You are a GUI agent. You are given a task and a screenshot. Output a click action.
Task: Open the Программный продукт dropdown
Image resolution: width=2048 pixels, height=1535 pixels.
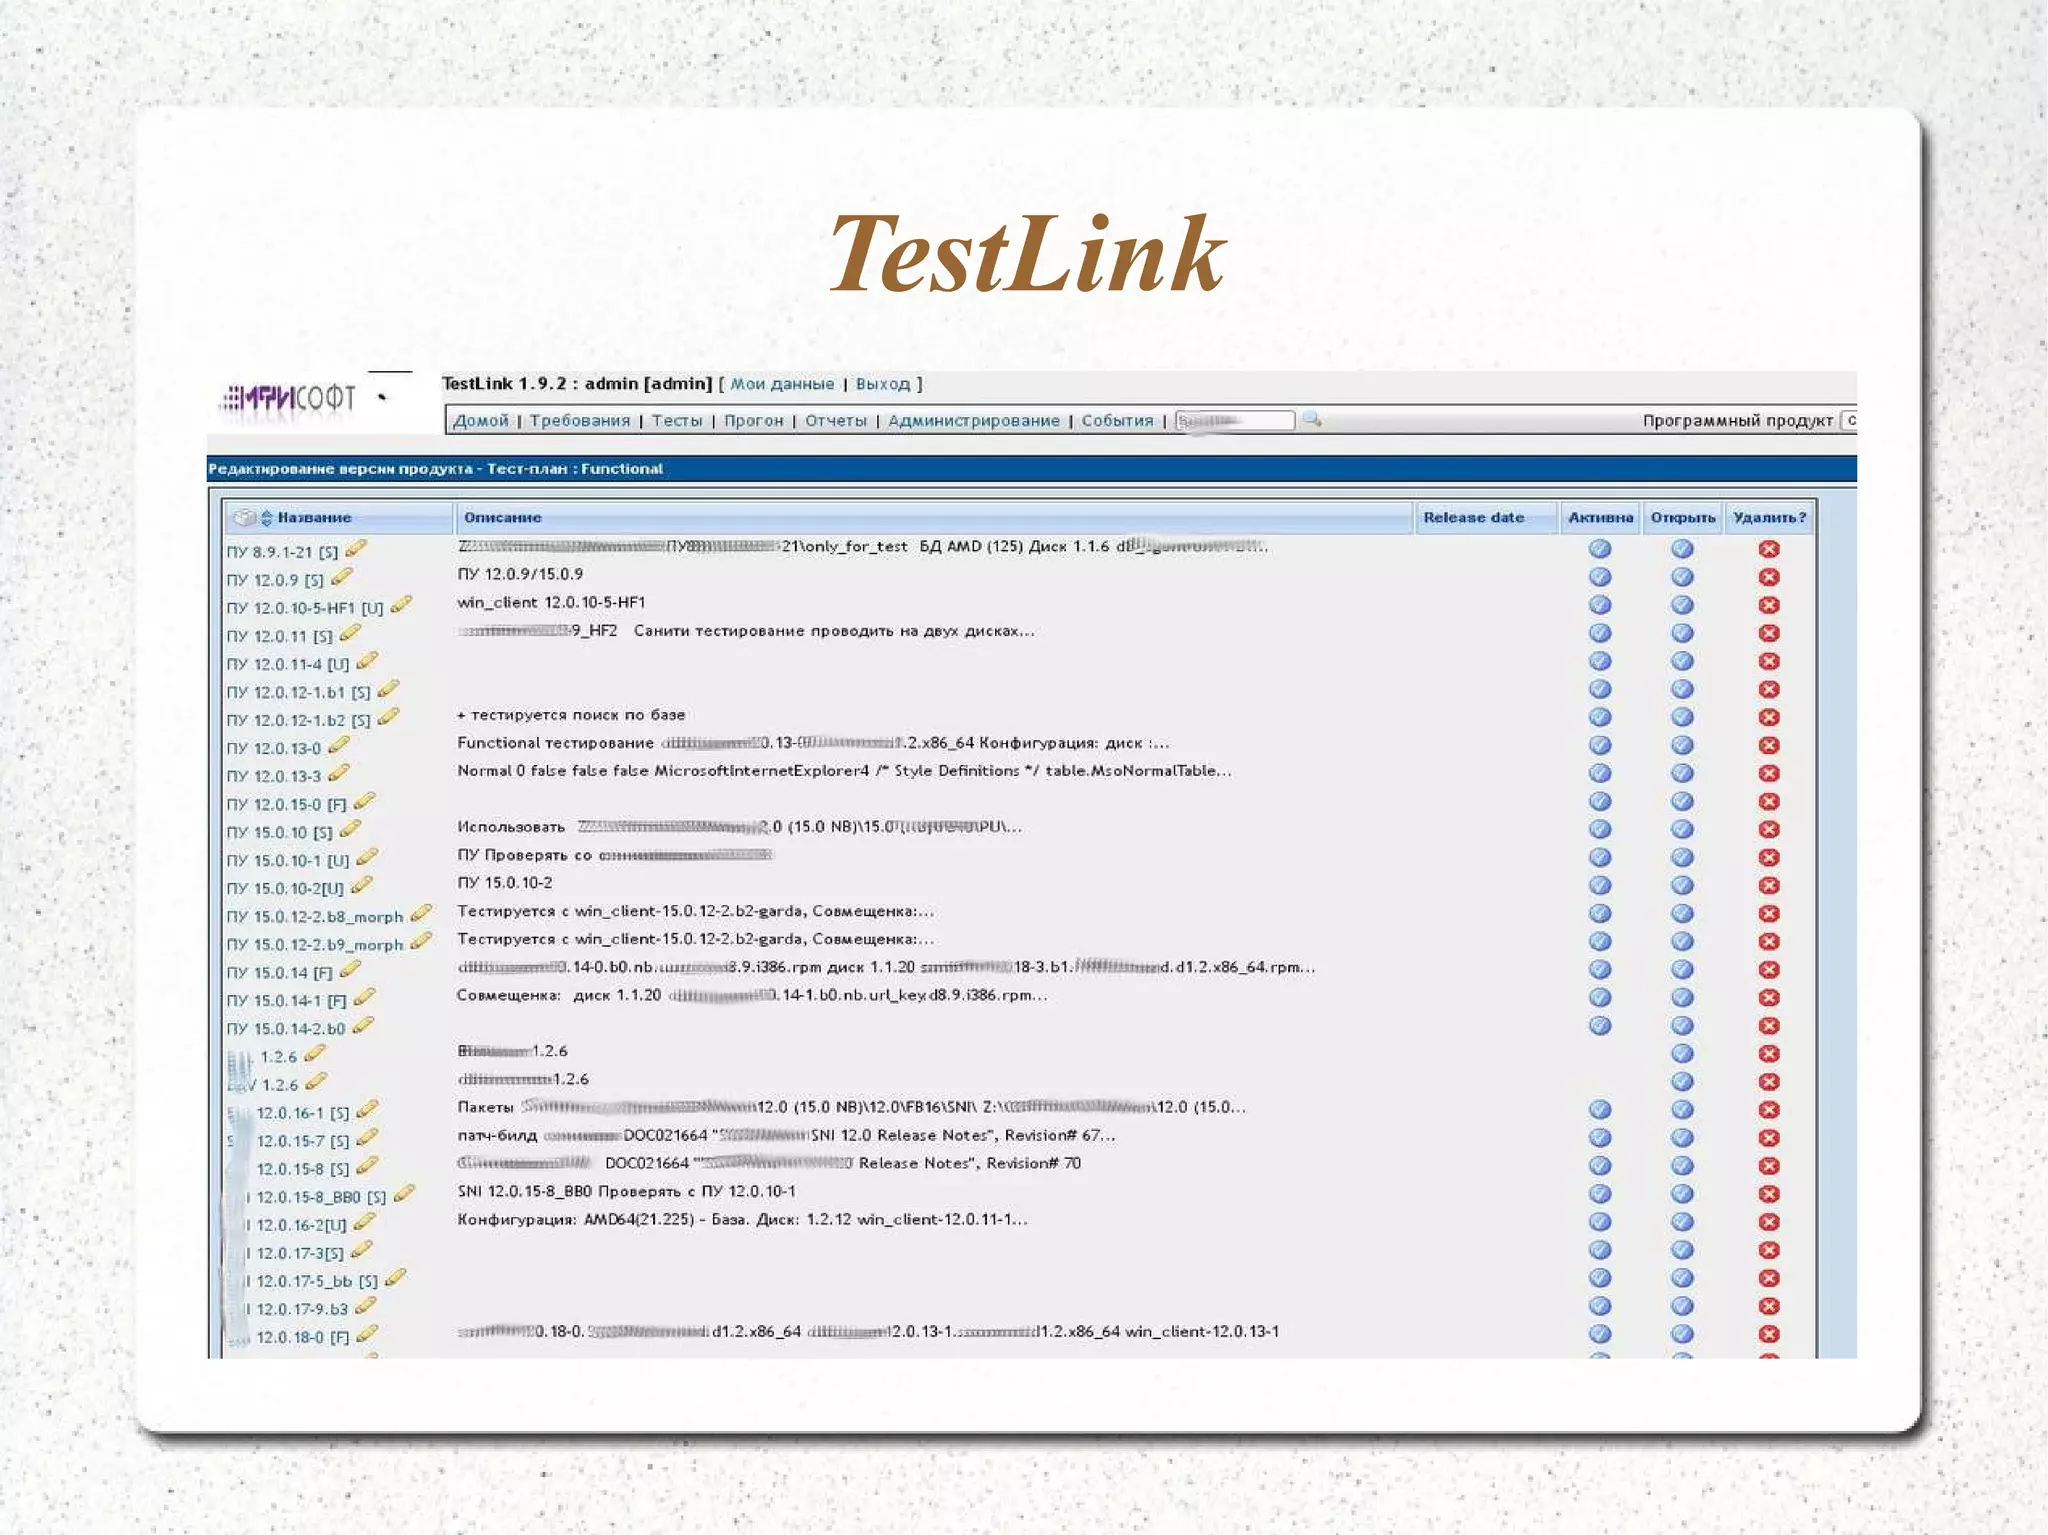[x=1850, y=420]
